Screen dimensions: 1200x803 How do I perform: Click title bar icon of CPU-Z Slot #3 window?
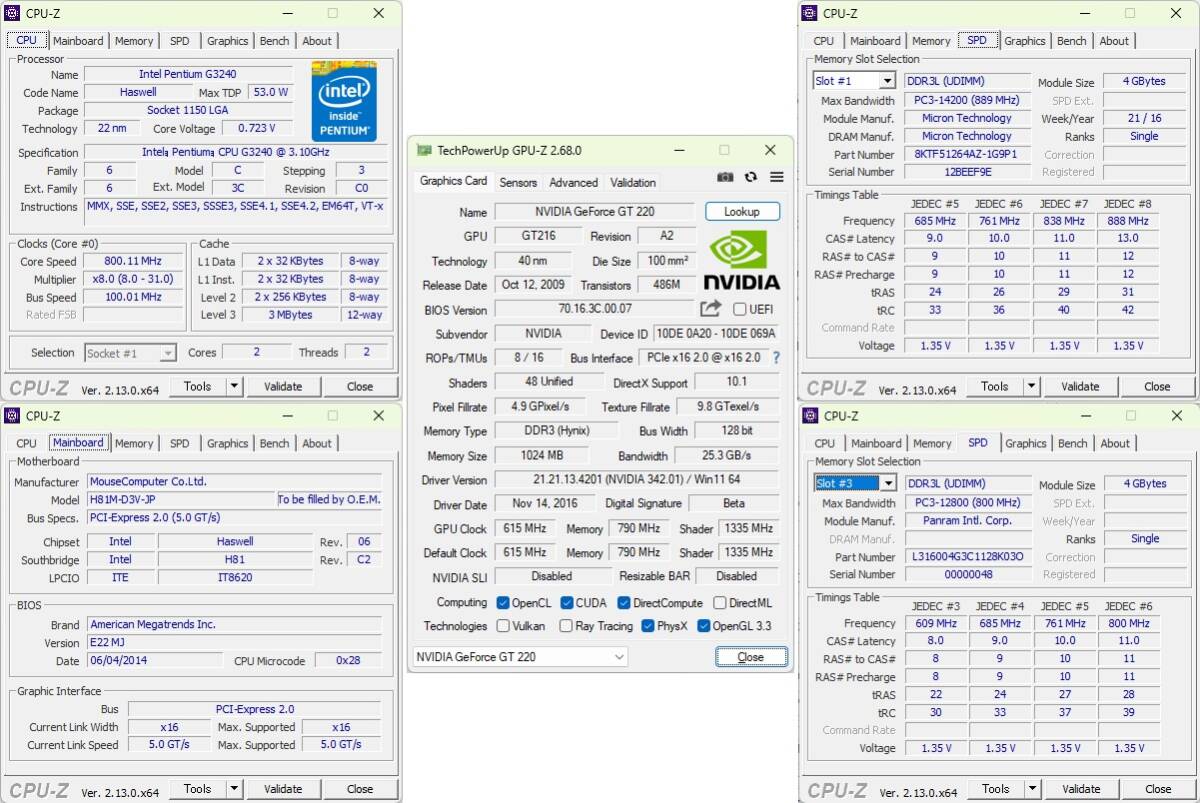click(809, 416)
